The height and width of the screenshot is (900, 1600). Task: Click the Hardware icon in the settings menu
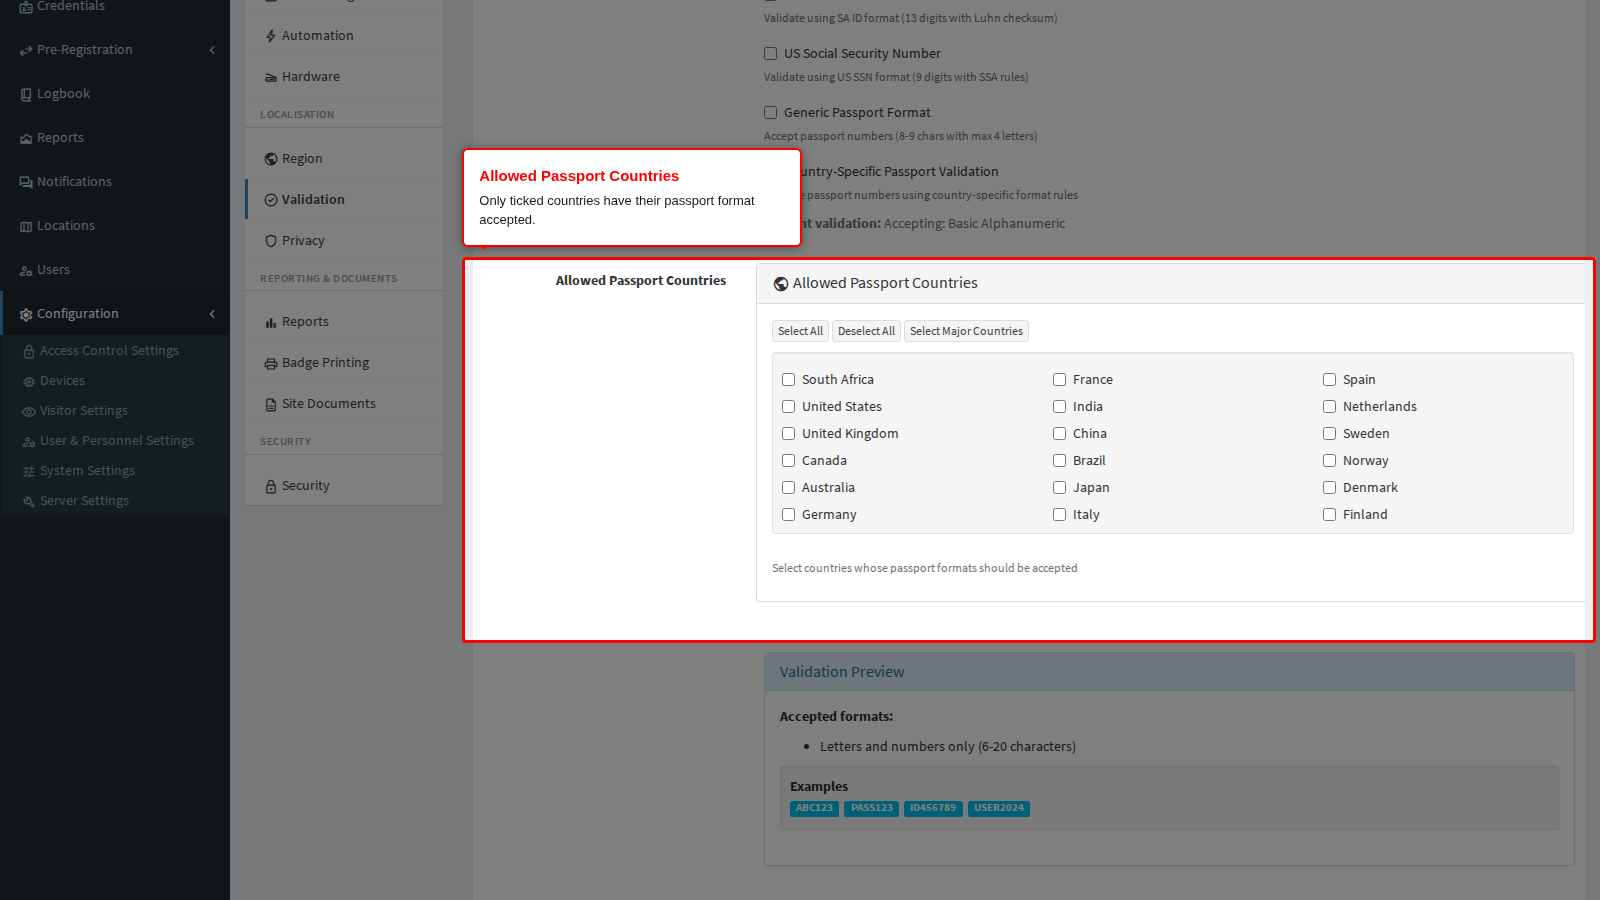click(x=271, y=77)
